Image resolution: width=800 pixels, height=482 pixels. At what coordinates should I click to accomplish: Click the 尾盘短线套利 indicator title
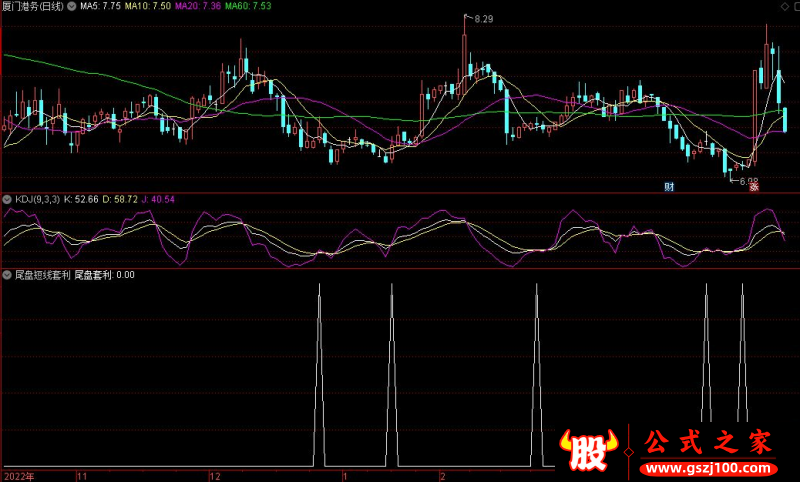pos(41,274)
